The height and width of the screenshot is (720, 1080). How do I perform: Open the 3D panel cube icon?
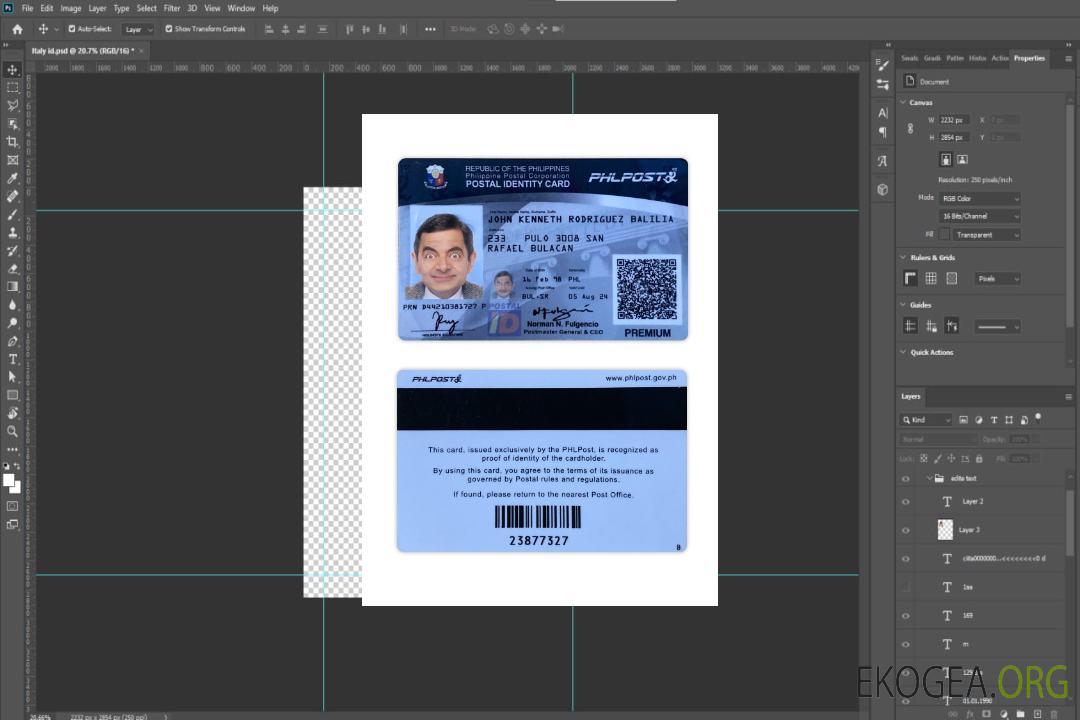click(882, 189)
